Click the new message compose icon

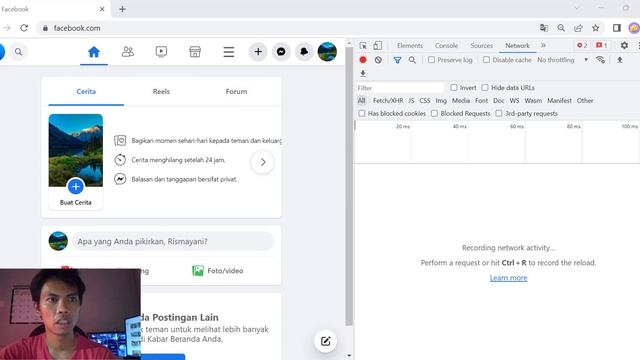pos(325,341)
